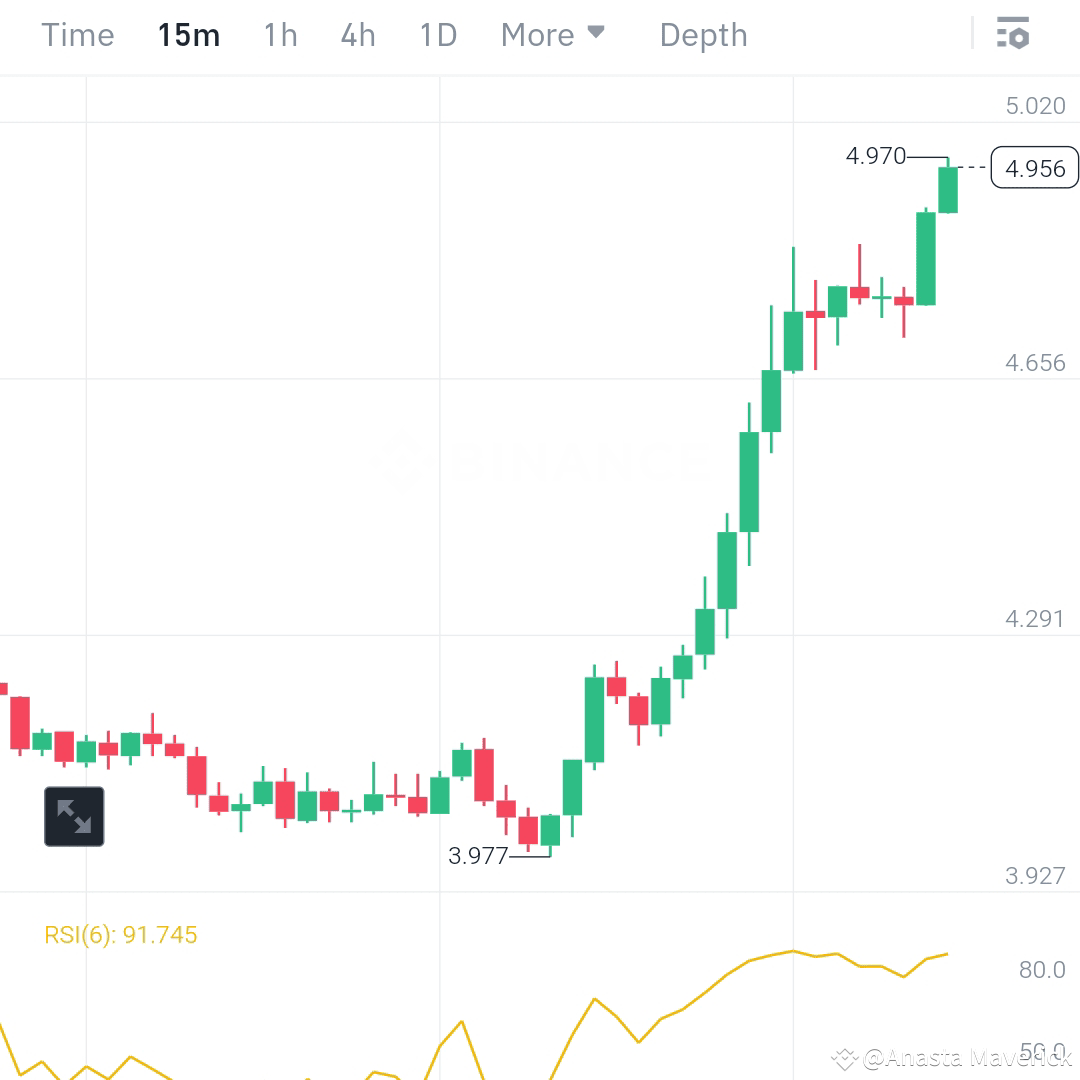Click the RSI(6): 91.745 indicator label
Screen dimensions: 1080x1080
[x=120, y=934]
